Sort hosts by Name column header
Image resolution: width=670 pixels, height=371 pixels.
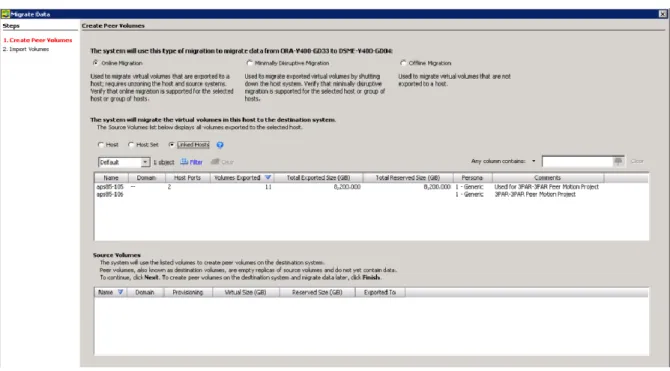(111, 177)
